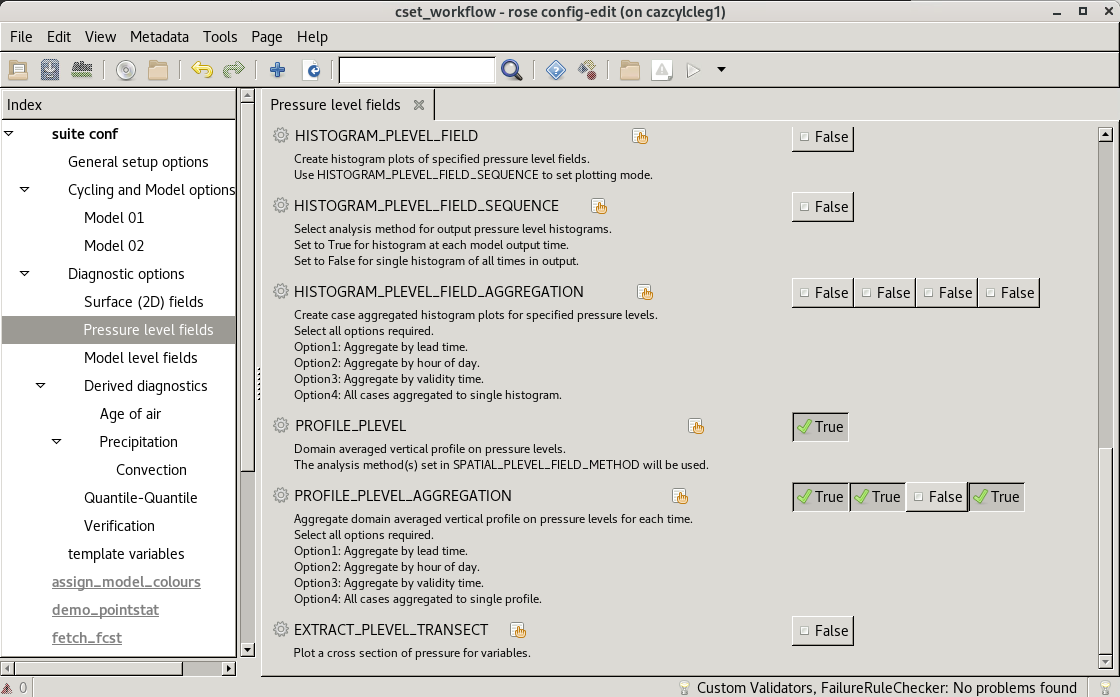The width and height of the screenshot is (1120, 697).
Task: Collapse the Derived diagnostics tree node
Action: 41,386
